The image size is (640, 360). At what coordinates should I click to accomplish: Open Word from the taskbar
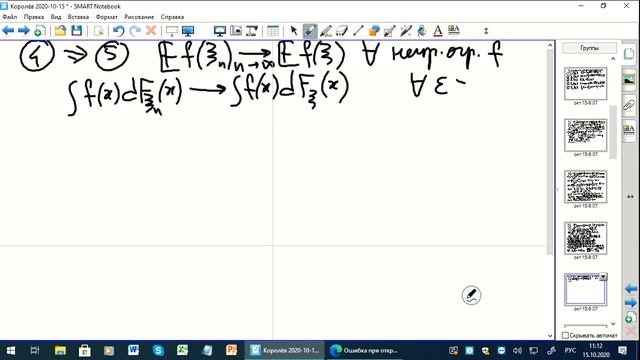coord(133,350)
